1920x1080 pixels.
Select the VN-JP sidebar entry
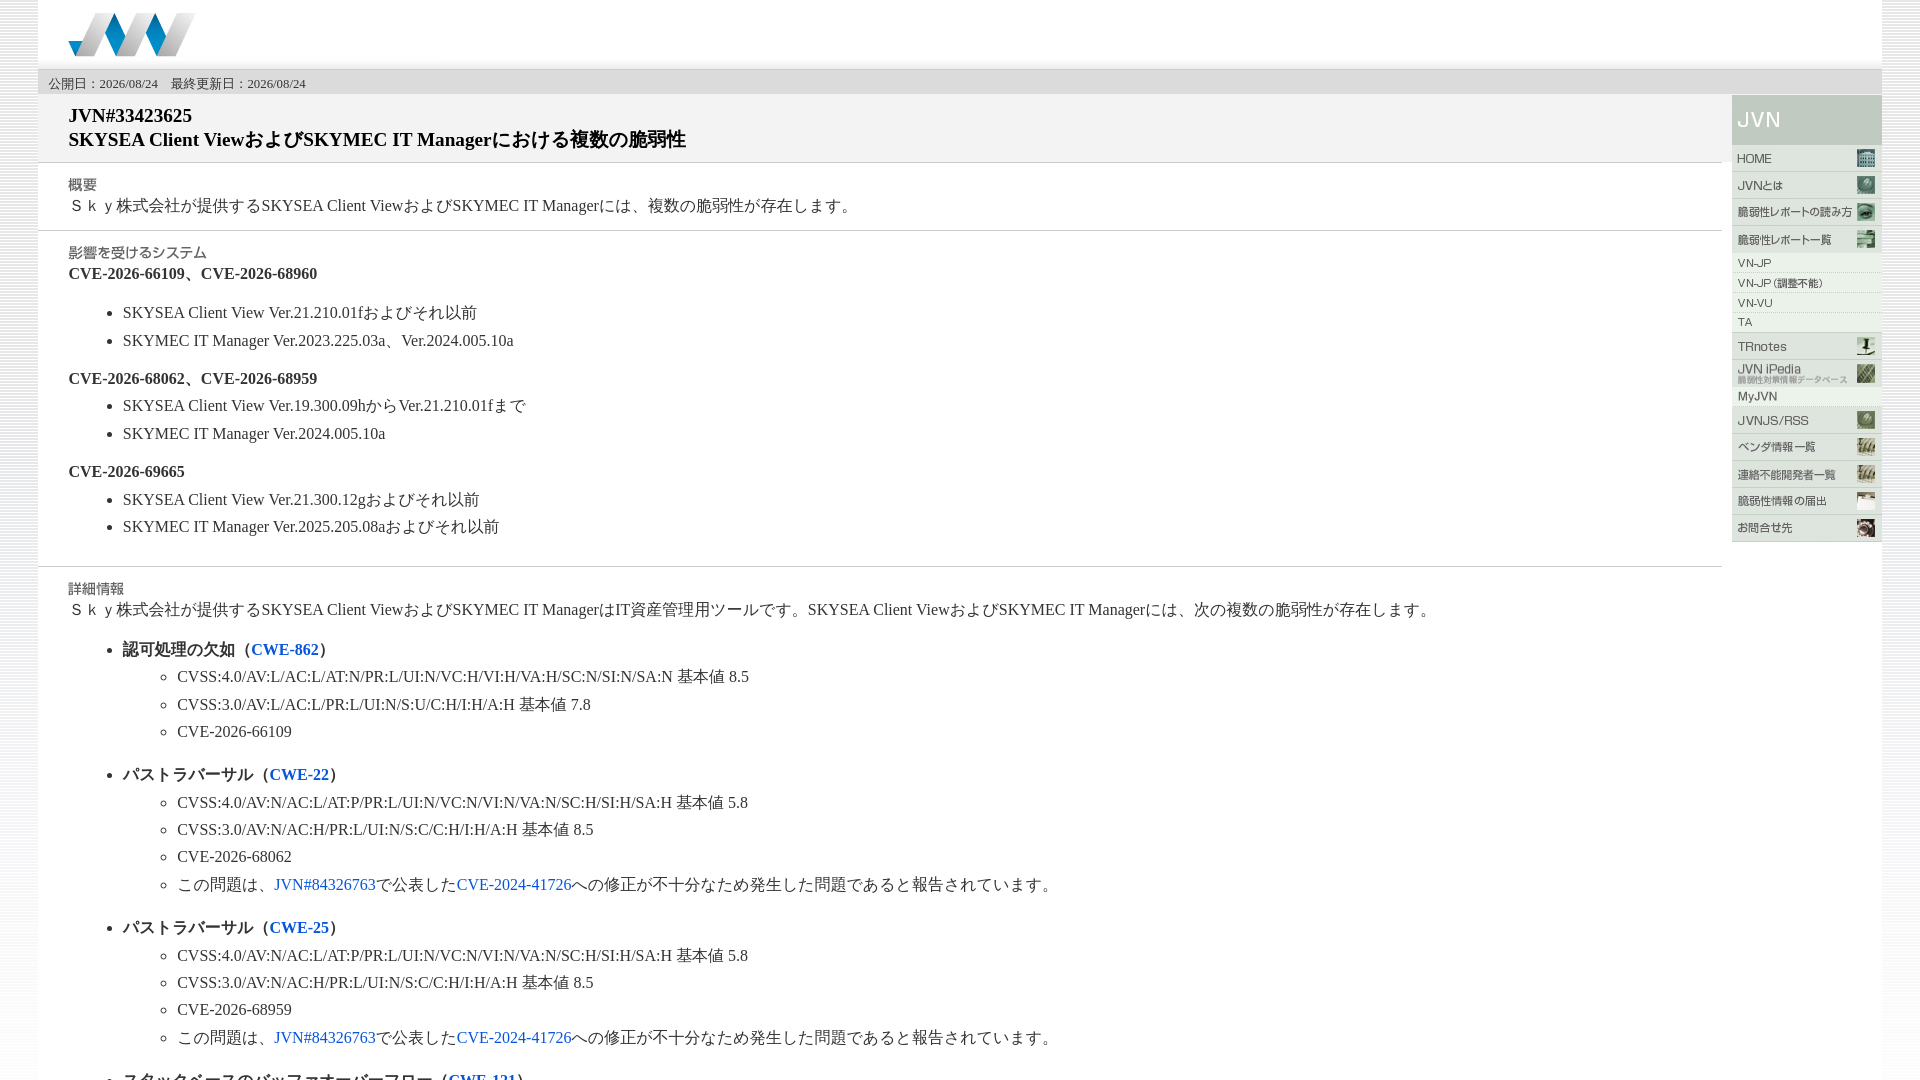point(1806,263)
